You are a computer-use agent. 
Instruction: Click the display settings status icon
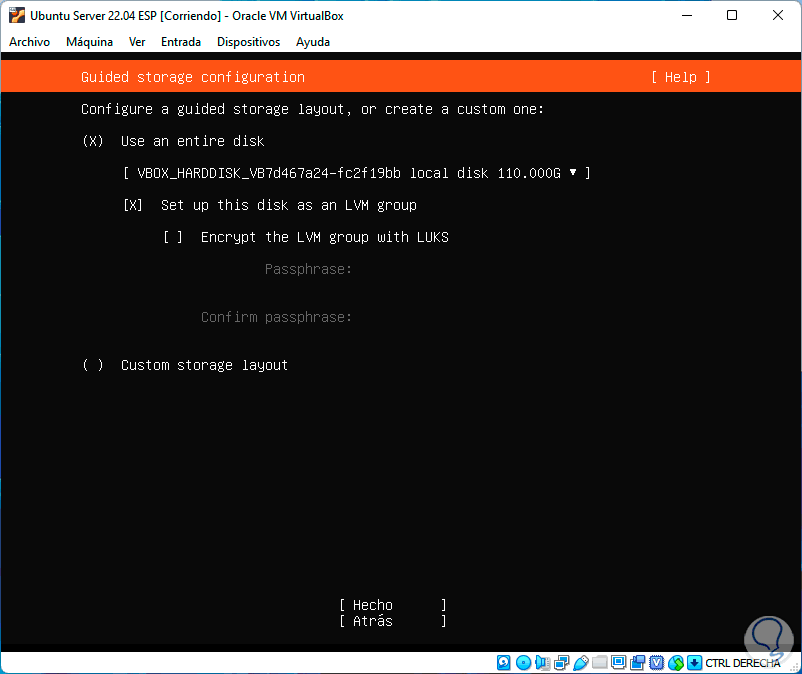click(618, 663)
